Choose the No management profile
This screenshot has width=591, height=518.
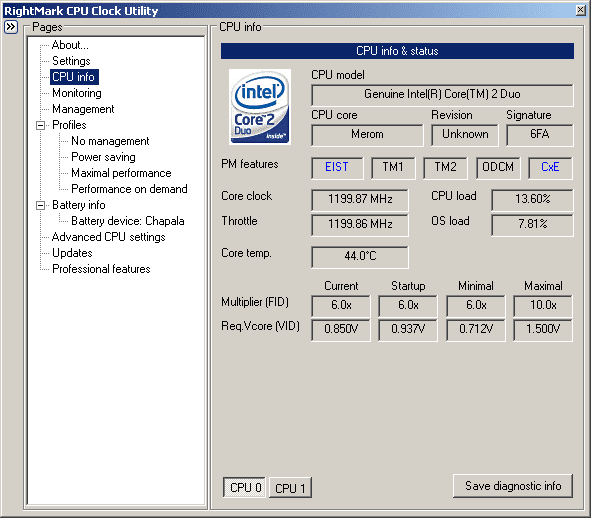[x=110, y=141]
